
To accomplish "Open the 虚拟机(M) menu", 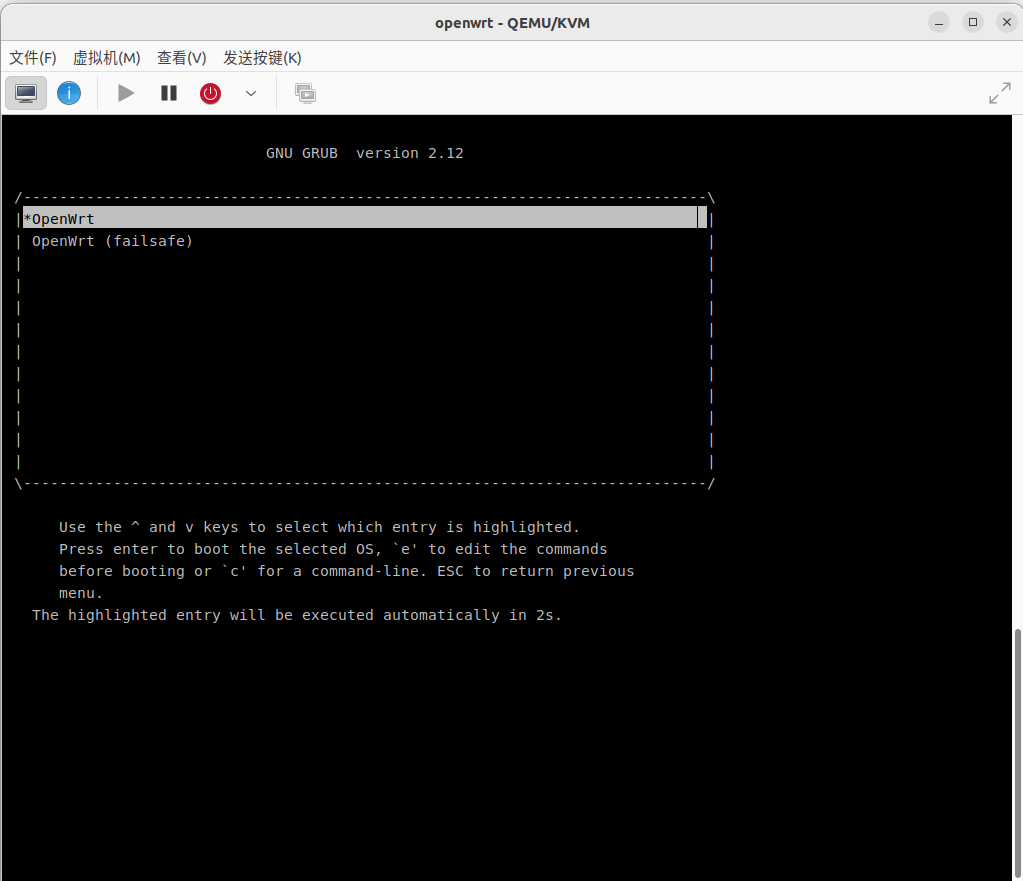I will [x=106, y=58].
